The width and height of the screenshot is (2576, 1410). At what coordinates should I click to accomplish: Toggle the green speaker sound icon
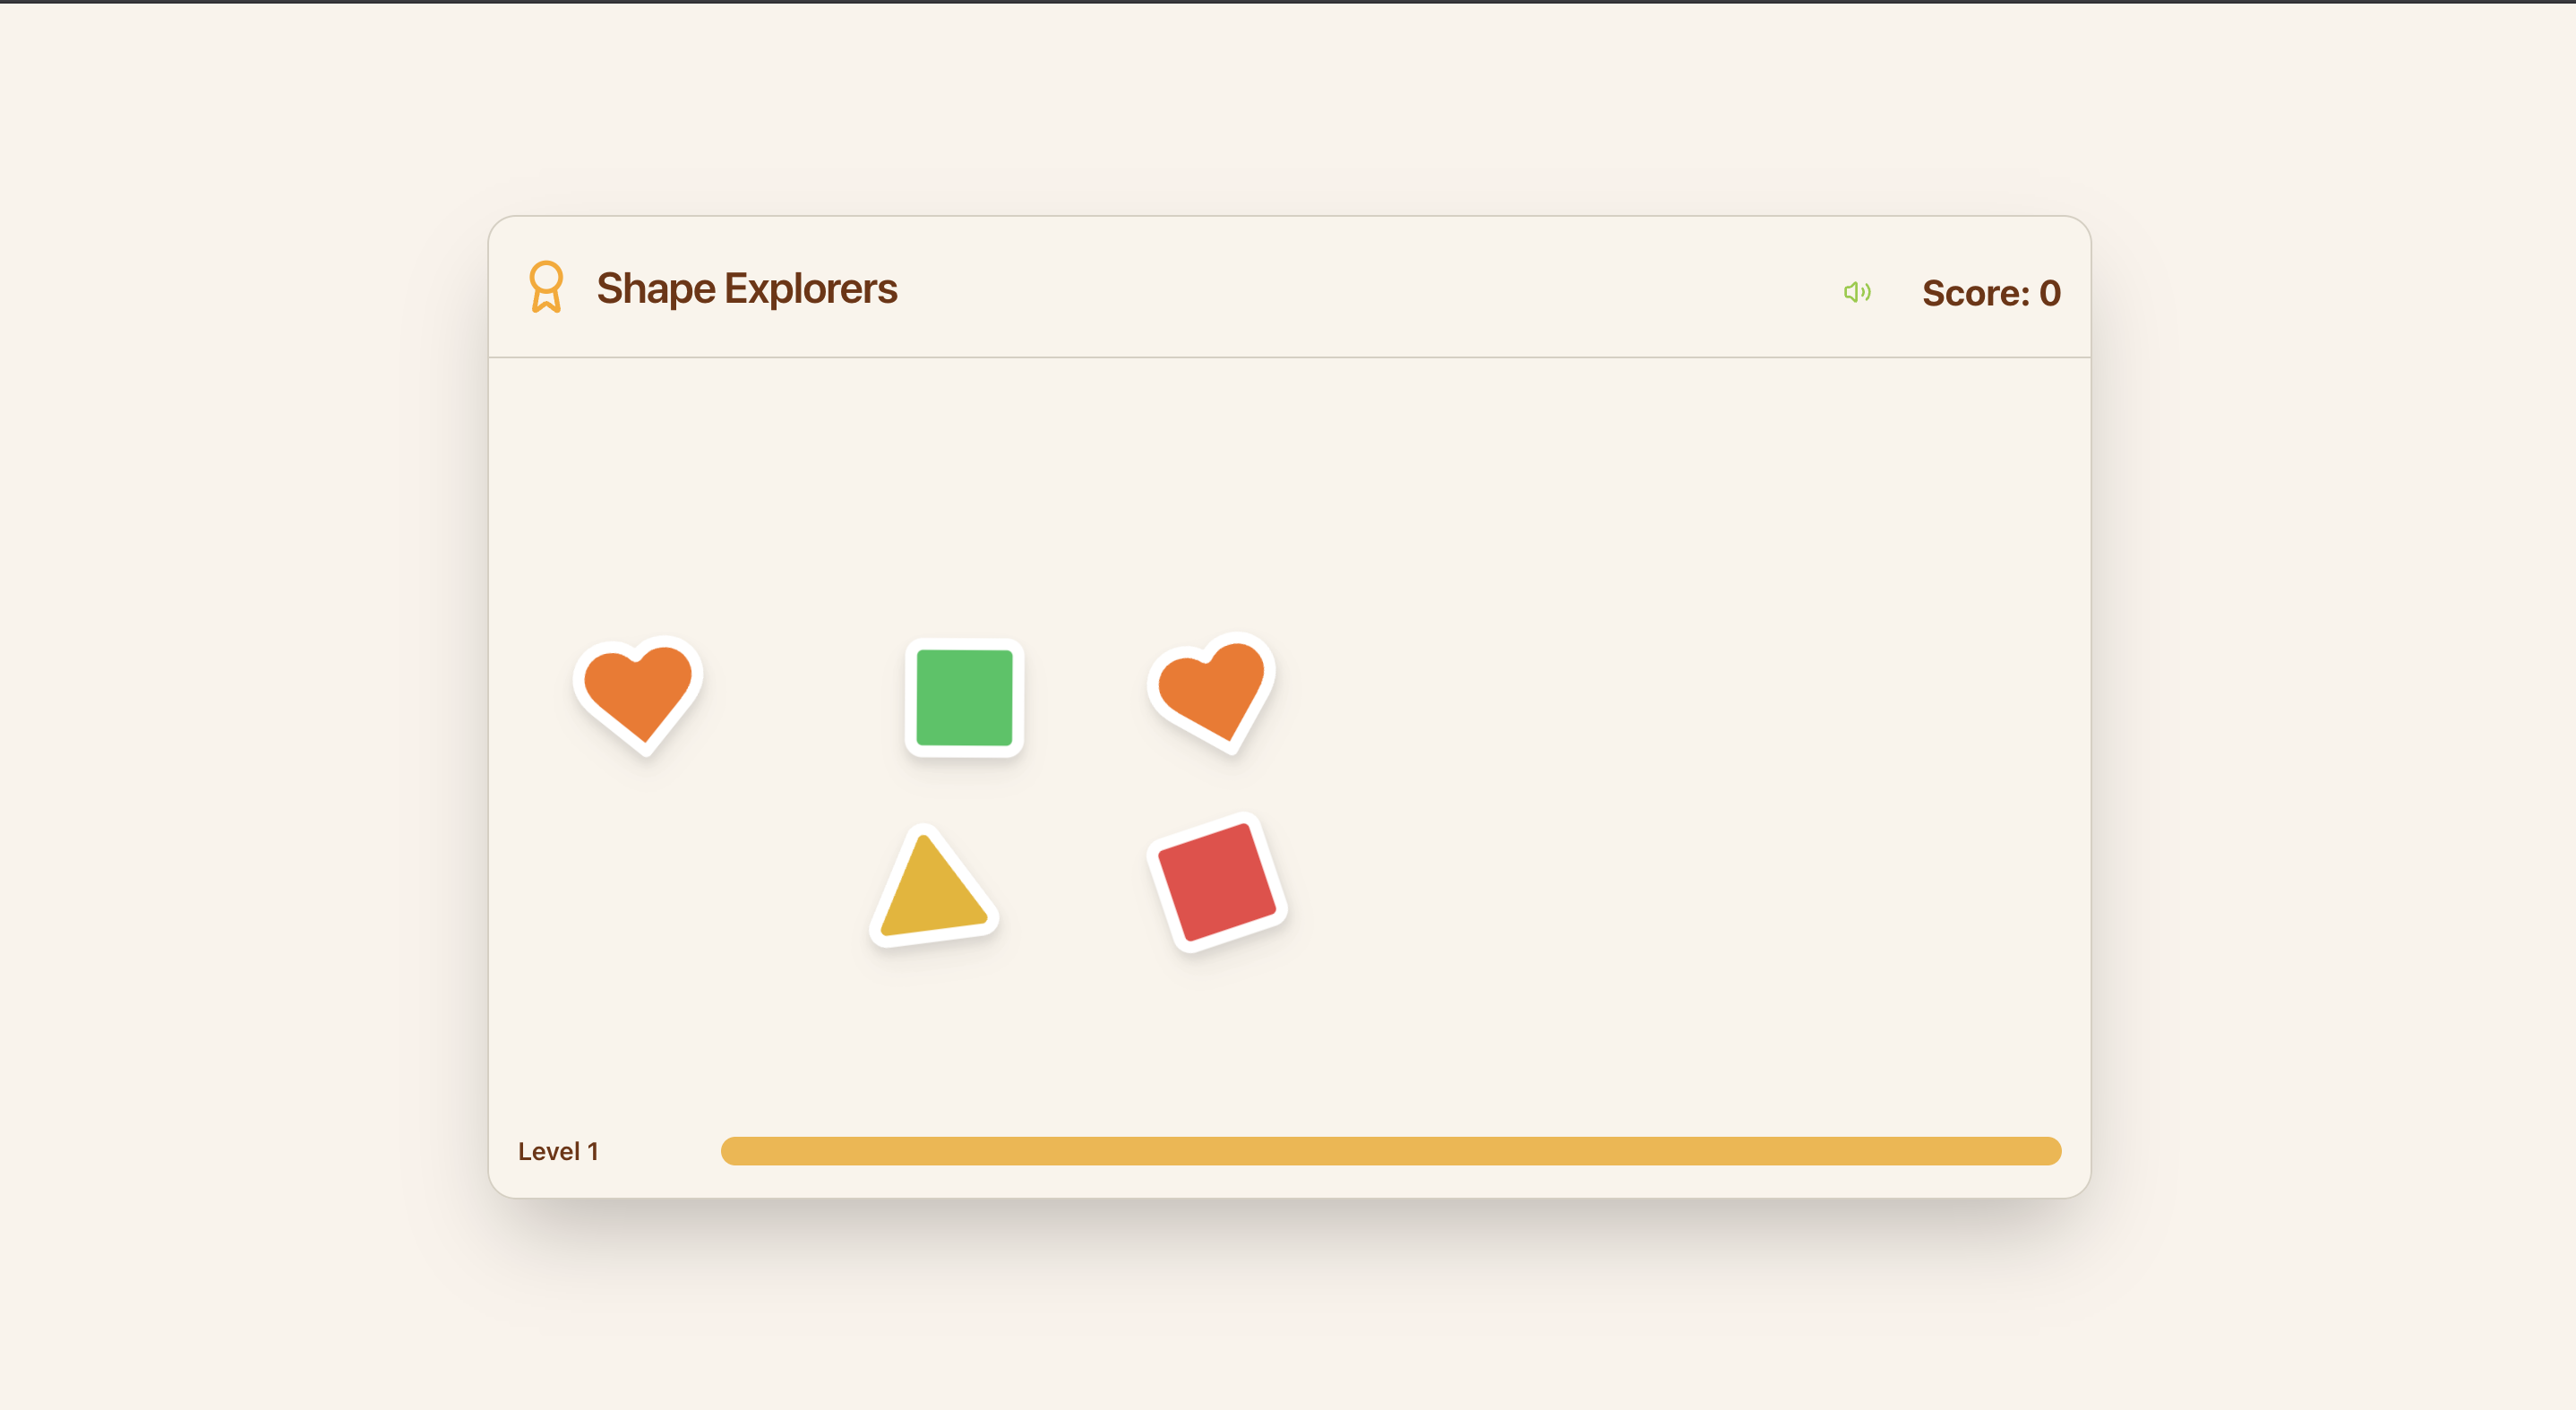pyautogui.click(x=1857, y=292)
